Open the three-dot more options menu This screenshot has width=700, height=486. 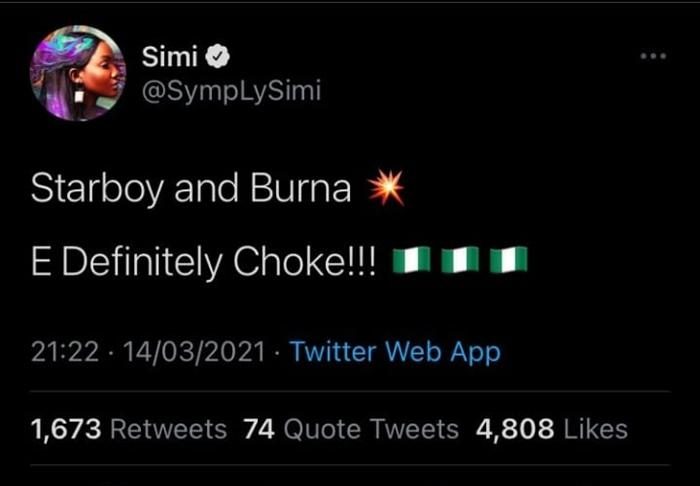pyautogui.click(x=653, y=56)
